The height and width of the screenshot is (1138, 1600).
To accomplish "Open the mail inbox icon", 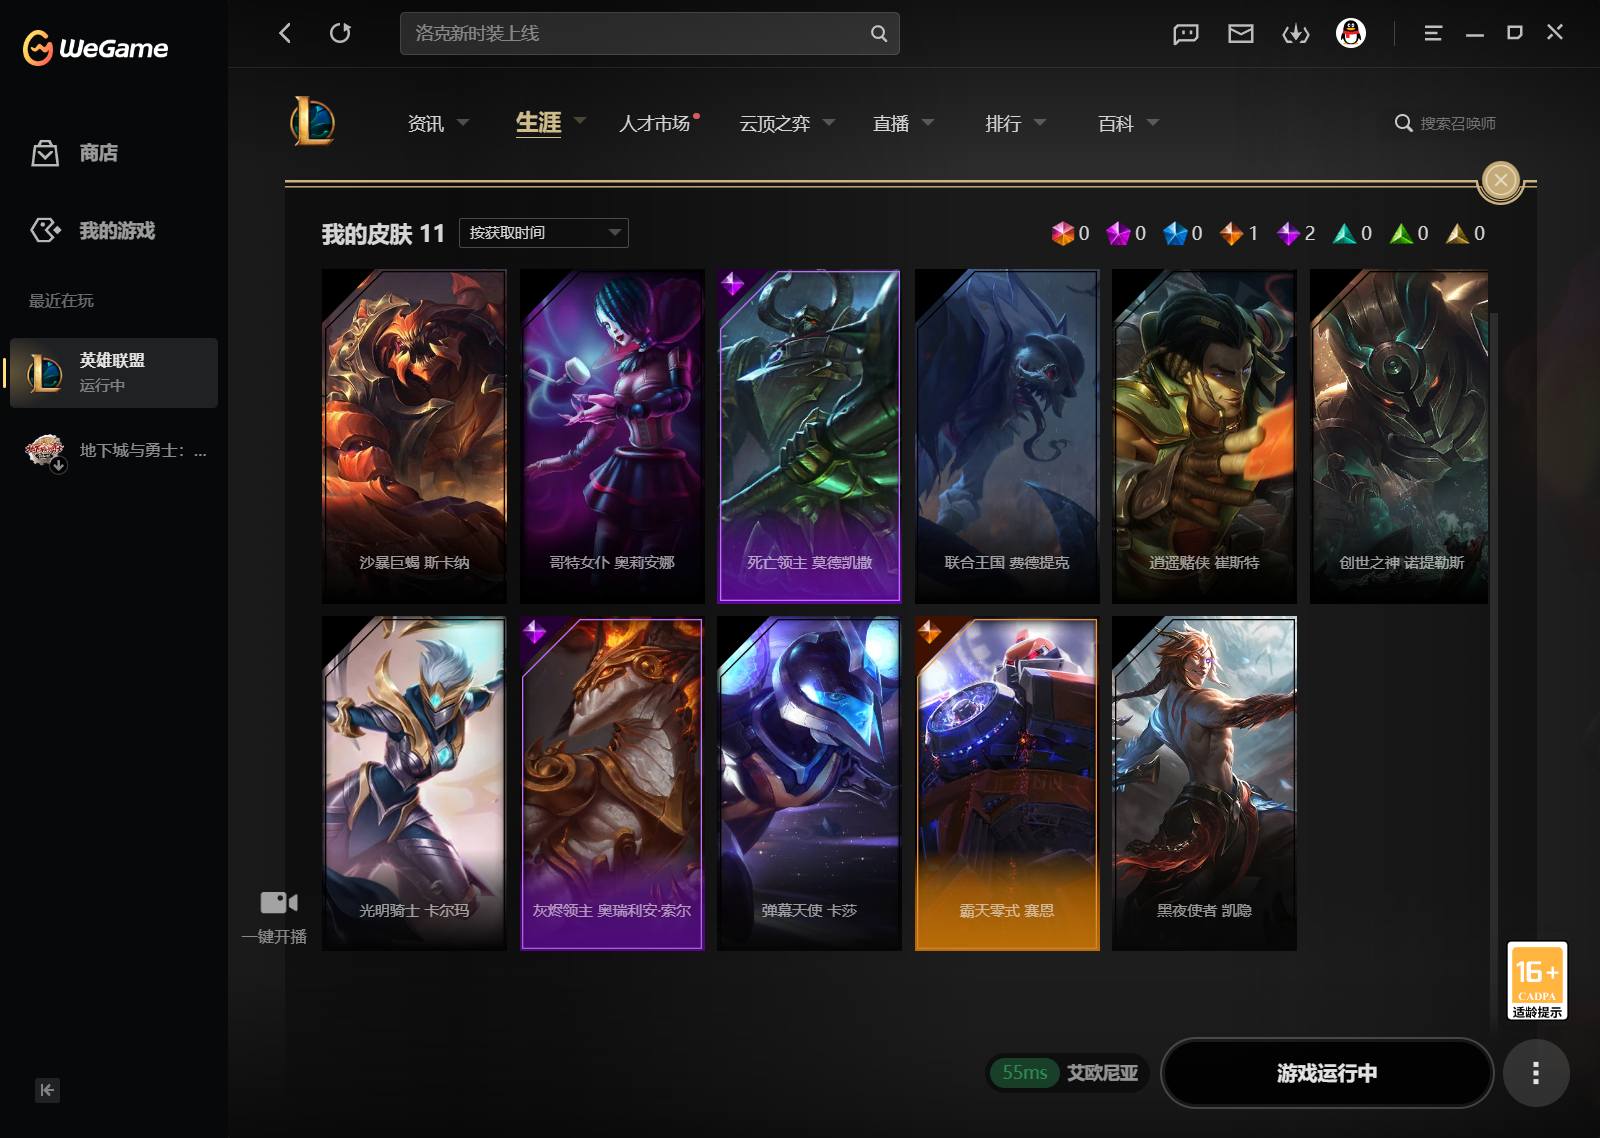I will tap(1241, 34).
